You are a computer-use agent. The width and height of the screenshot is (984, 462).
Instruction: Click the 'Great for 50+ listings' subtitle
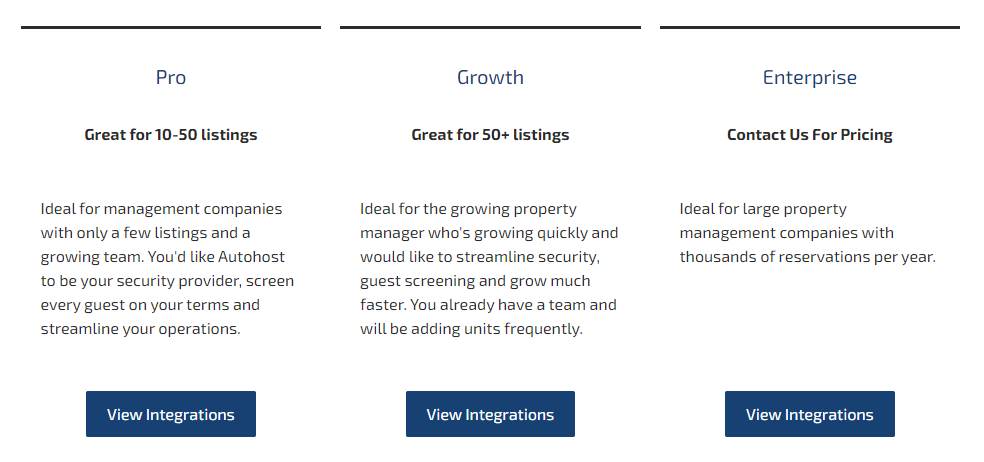pyautogui.click(x=490, y=135)
